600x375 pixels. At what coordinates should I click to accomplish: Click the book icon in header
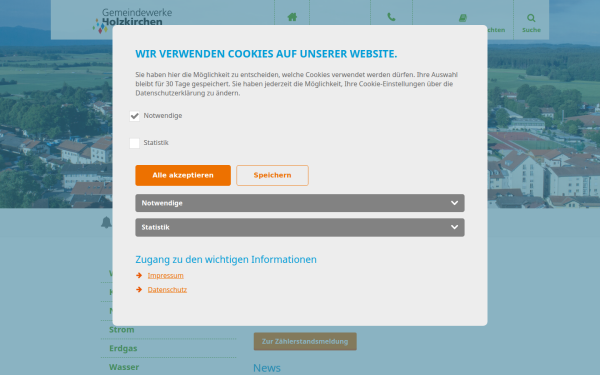[x=463, y=18]
